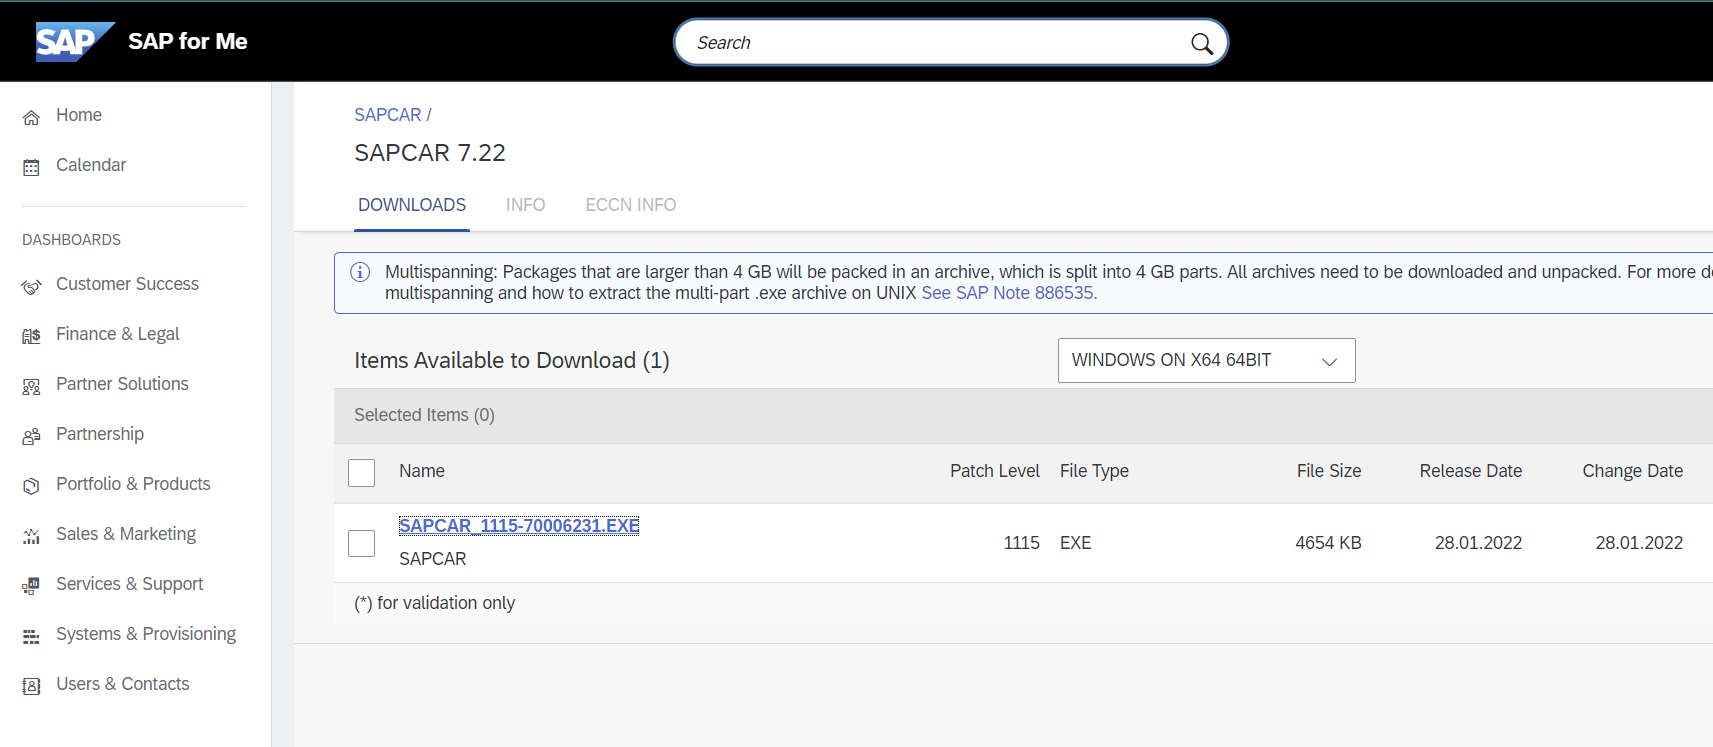
Task: Click the Portfolio & Products icon
Action: 31,486
